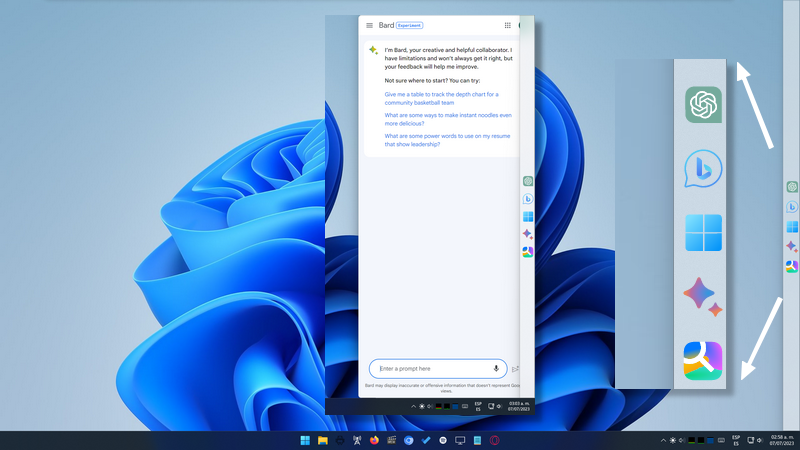800x450 pixels.
Task: Click the antenna tower taskbar icon
Action: pyautogui.click(x=357, y=440)
